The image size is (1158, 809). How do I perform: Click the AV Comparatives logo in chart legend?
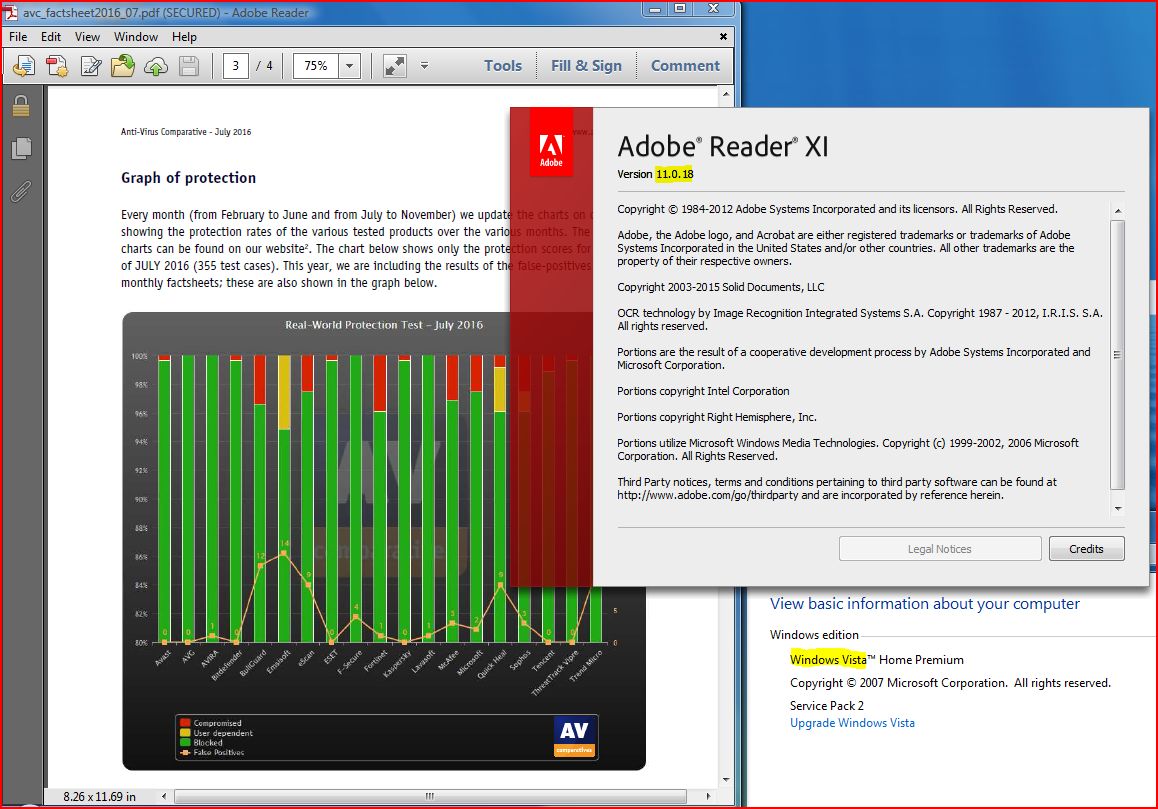(575, 736)
